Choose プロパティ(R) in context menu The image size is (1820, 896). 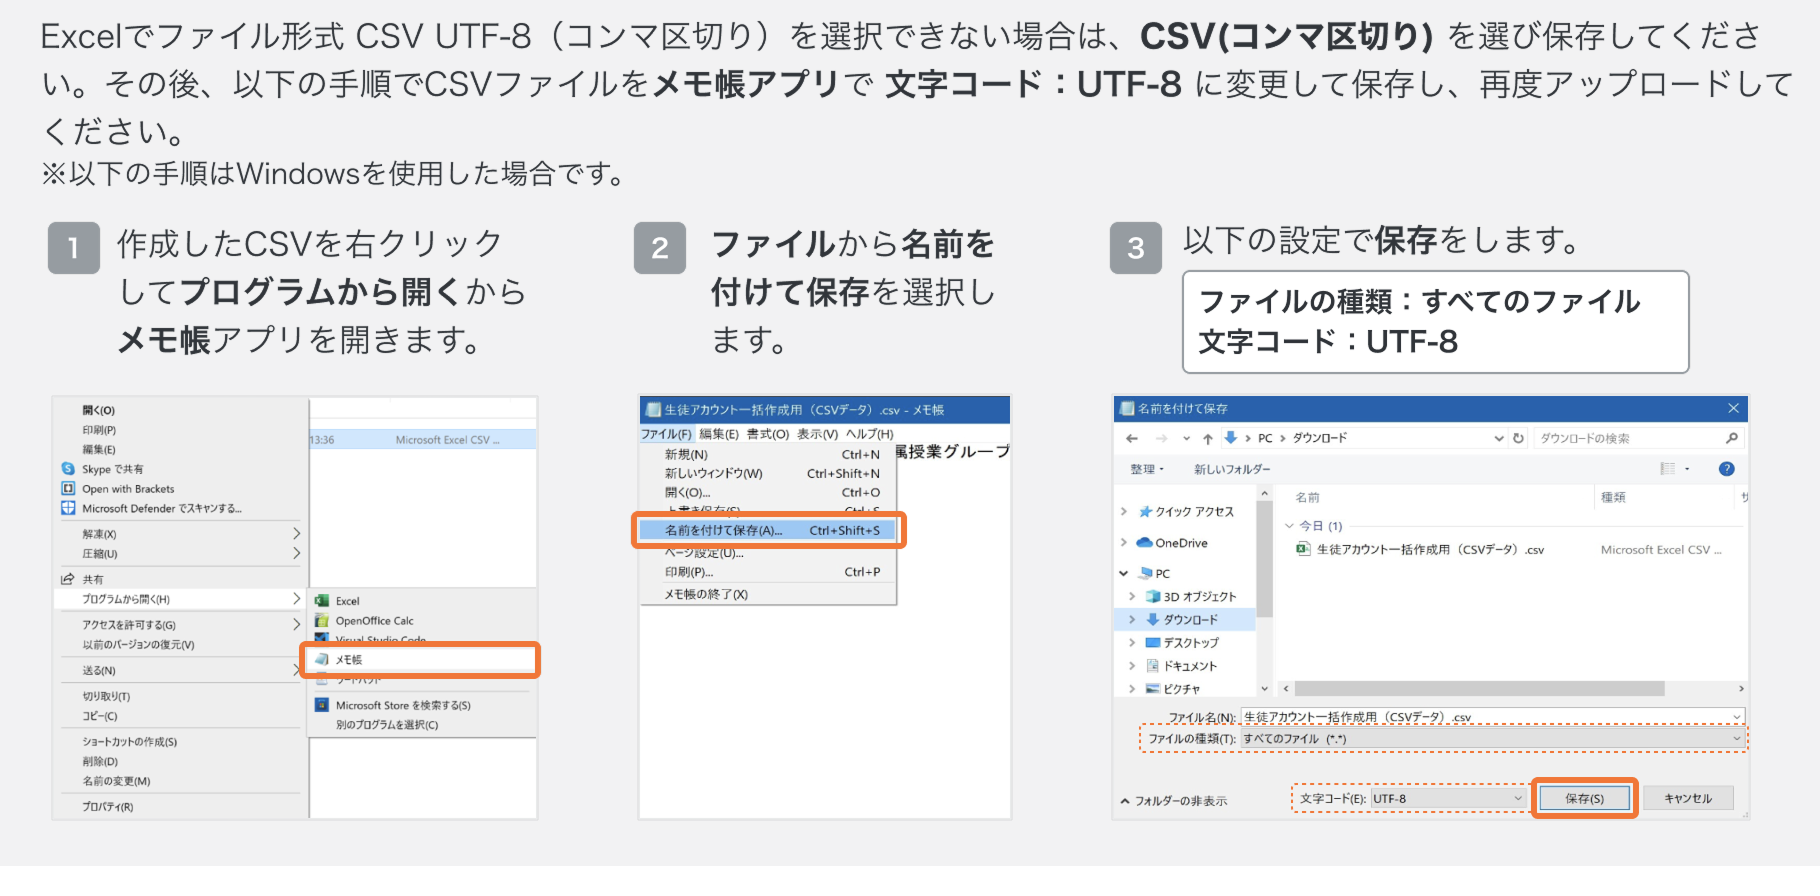[108, 807]
